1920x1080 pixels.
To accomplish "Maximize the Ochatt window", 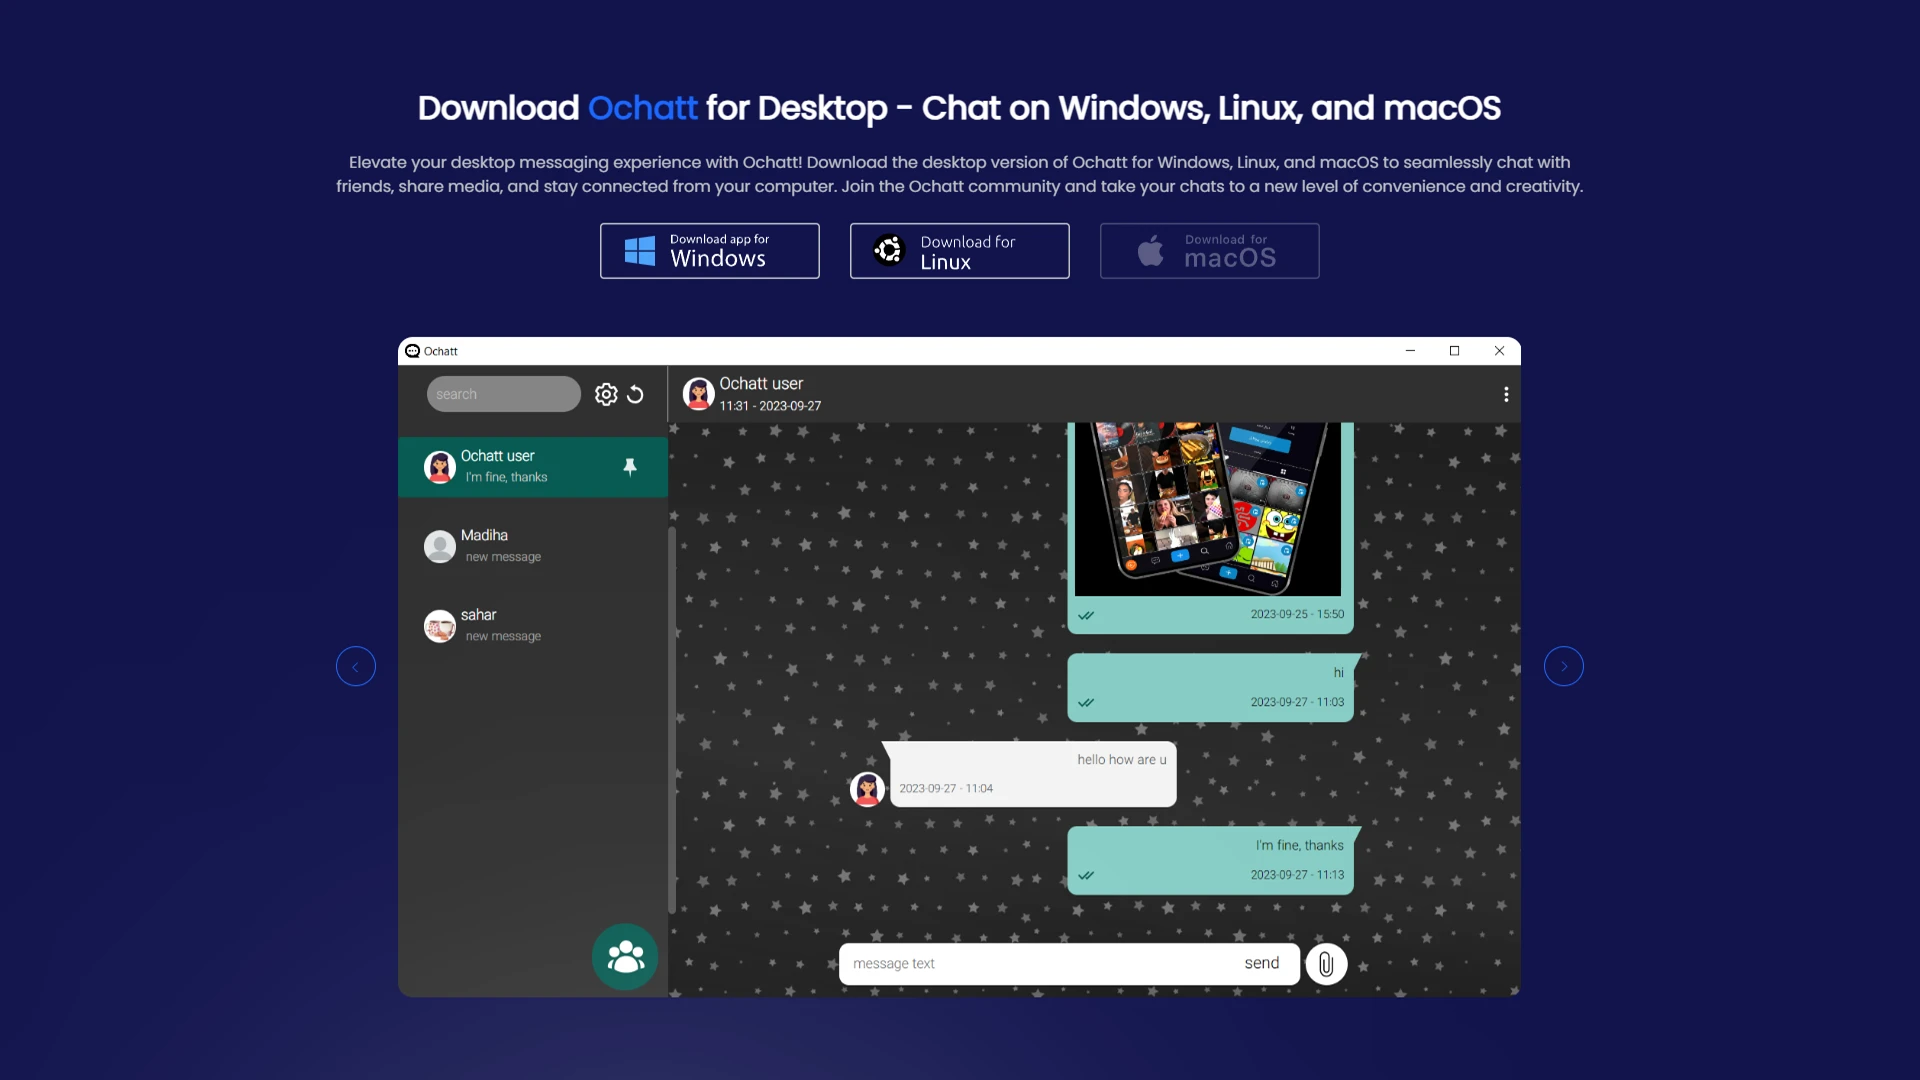I will pyautogui.click(x=1454, y=351).
